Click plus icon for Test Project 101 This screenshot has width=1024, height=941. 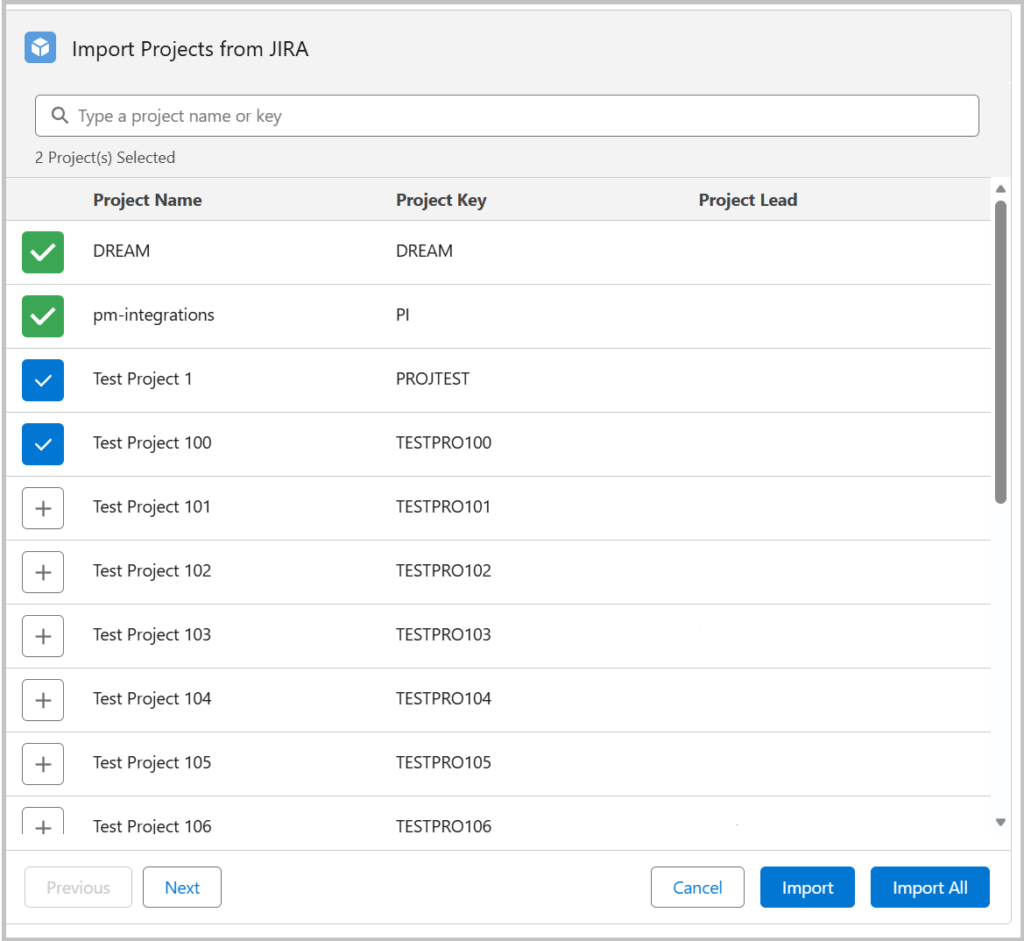coord(43,508)
